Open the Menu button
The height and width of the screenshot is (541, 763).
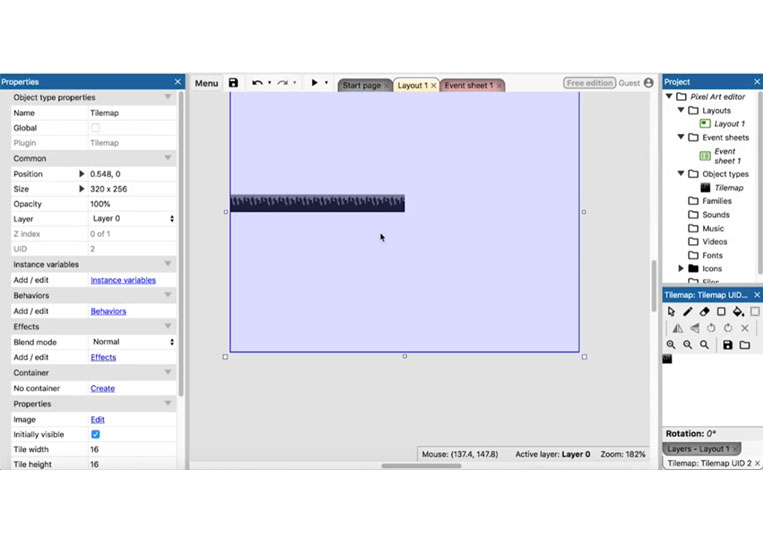point(206,83)
